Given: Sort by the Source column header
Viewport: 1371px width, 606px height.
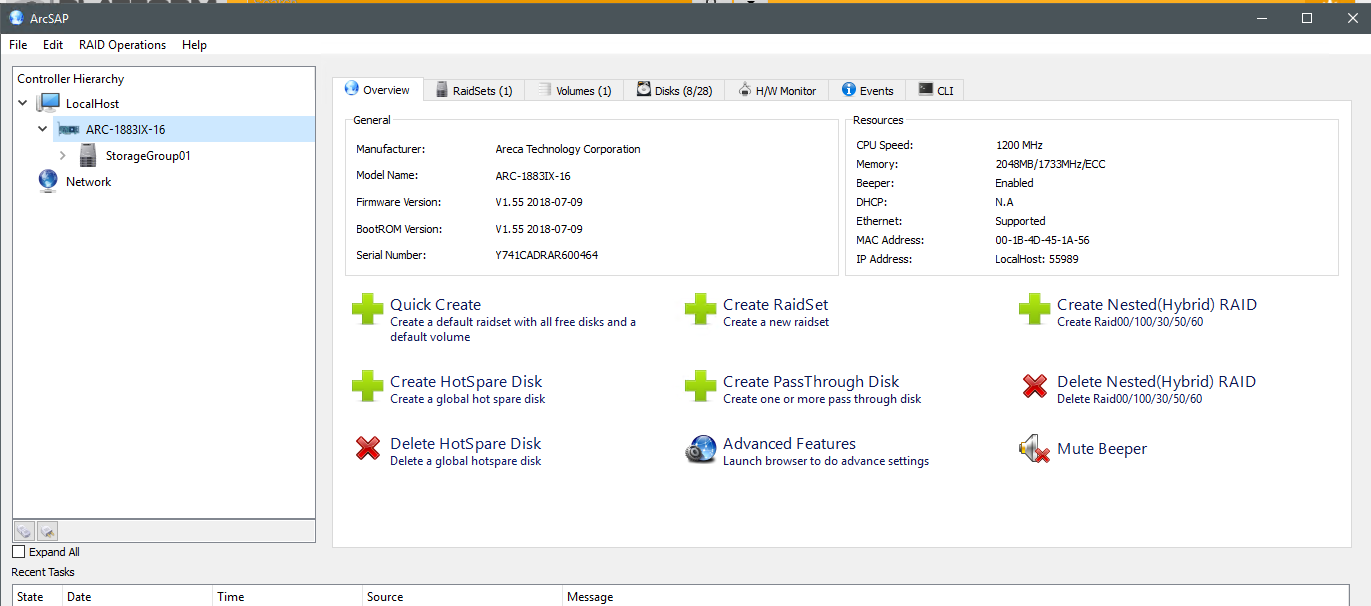Looking at the screenshot, I should pyautogui.click(x=463, y=597).
